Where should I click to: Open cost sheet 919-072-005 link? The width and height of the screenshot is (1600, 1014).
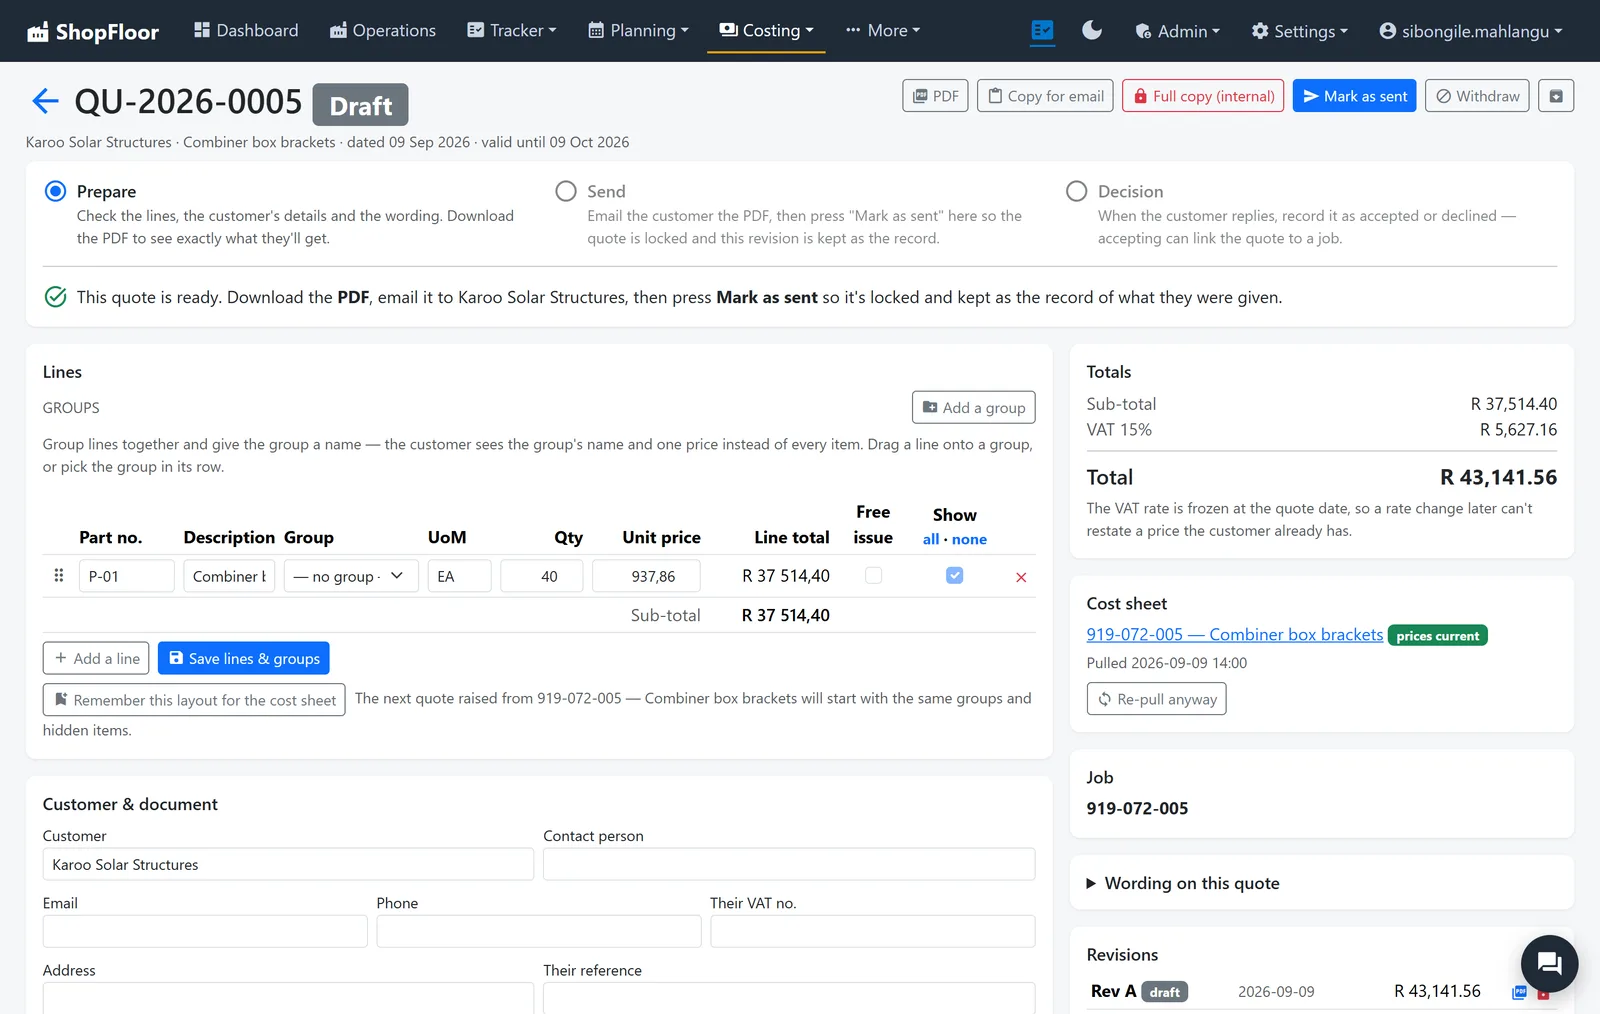coord(1235,635)
